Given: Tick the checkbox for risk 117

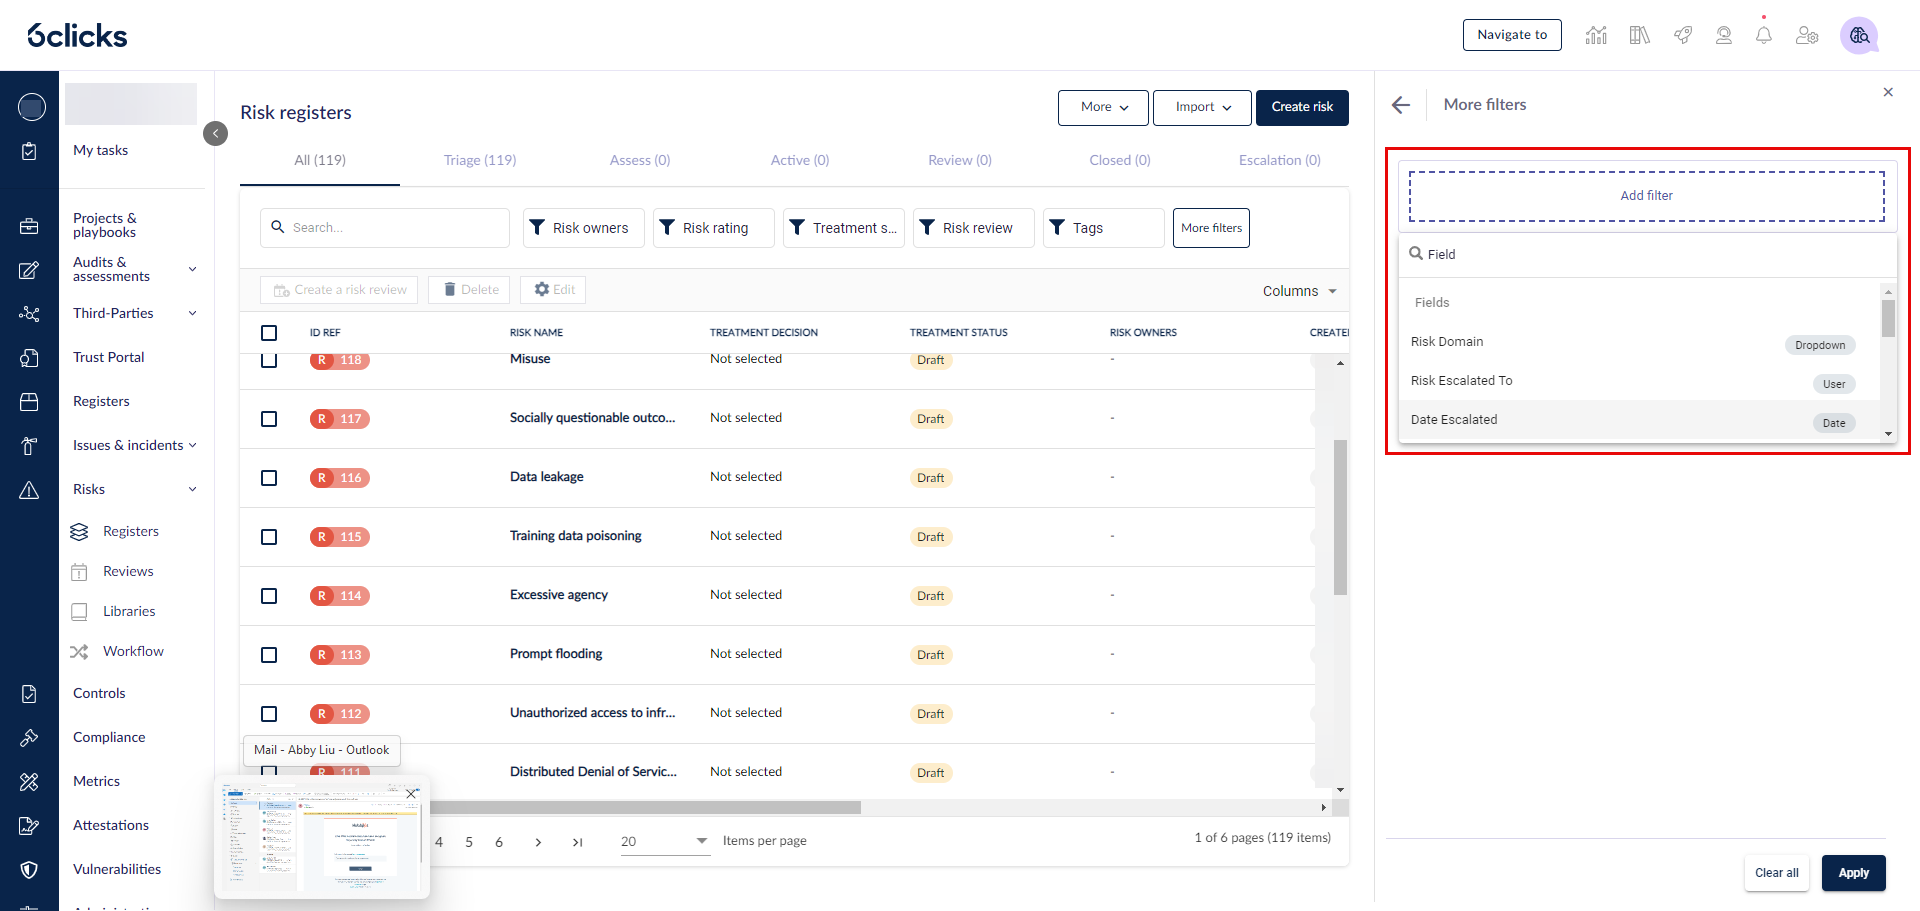Looking at the screenshot, I should [x=269, y=419].
